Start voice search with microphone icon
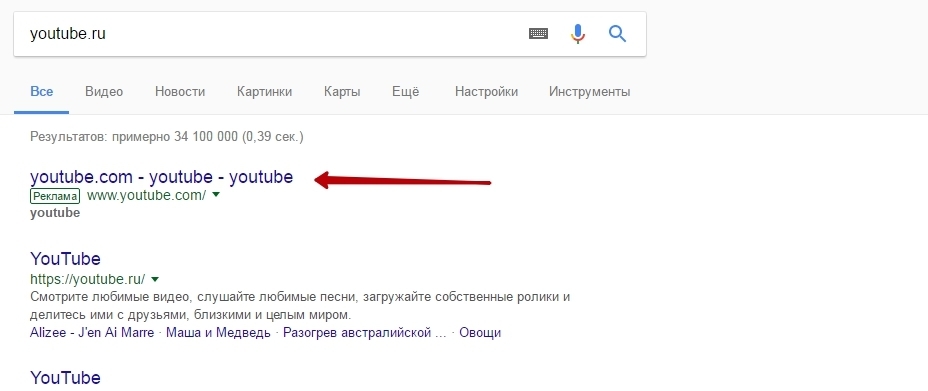The height and width of the screenshot is (391, 928). click(x=578, y=34)
